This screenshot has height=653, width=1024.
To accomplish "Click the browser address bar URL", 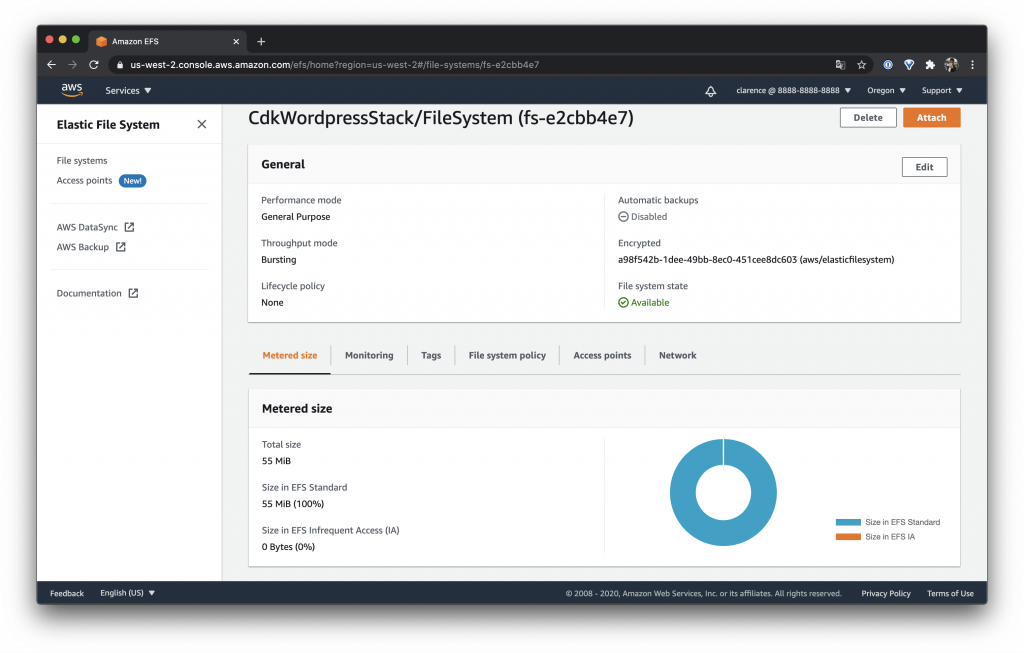I will pos(334,65).
